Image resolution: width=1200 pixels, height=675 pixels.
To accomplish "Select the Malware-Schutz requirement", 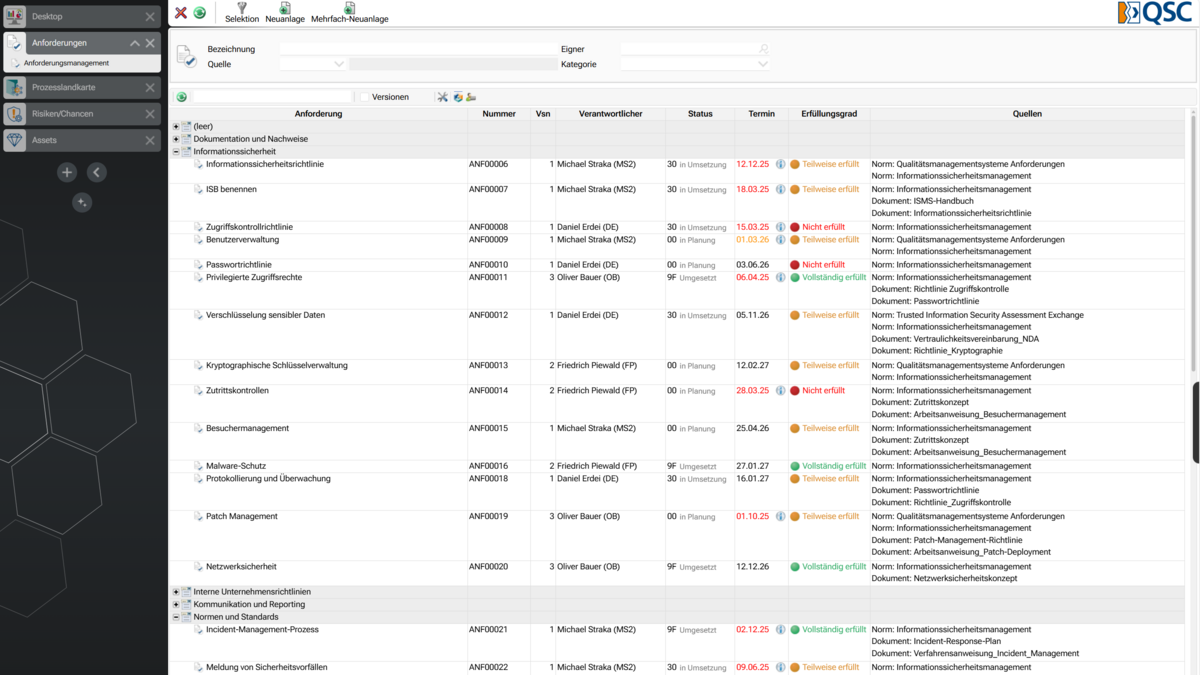I will (x=236, y=466).
